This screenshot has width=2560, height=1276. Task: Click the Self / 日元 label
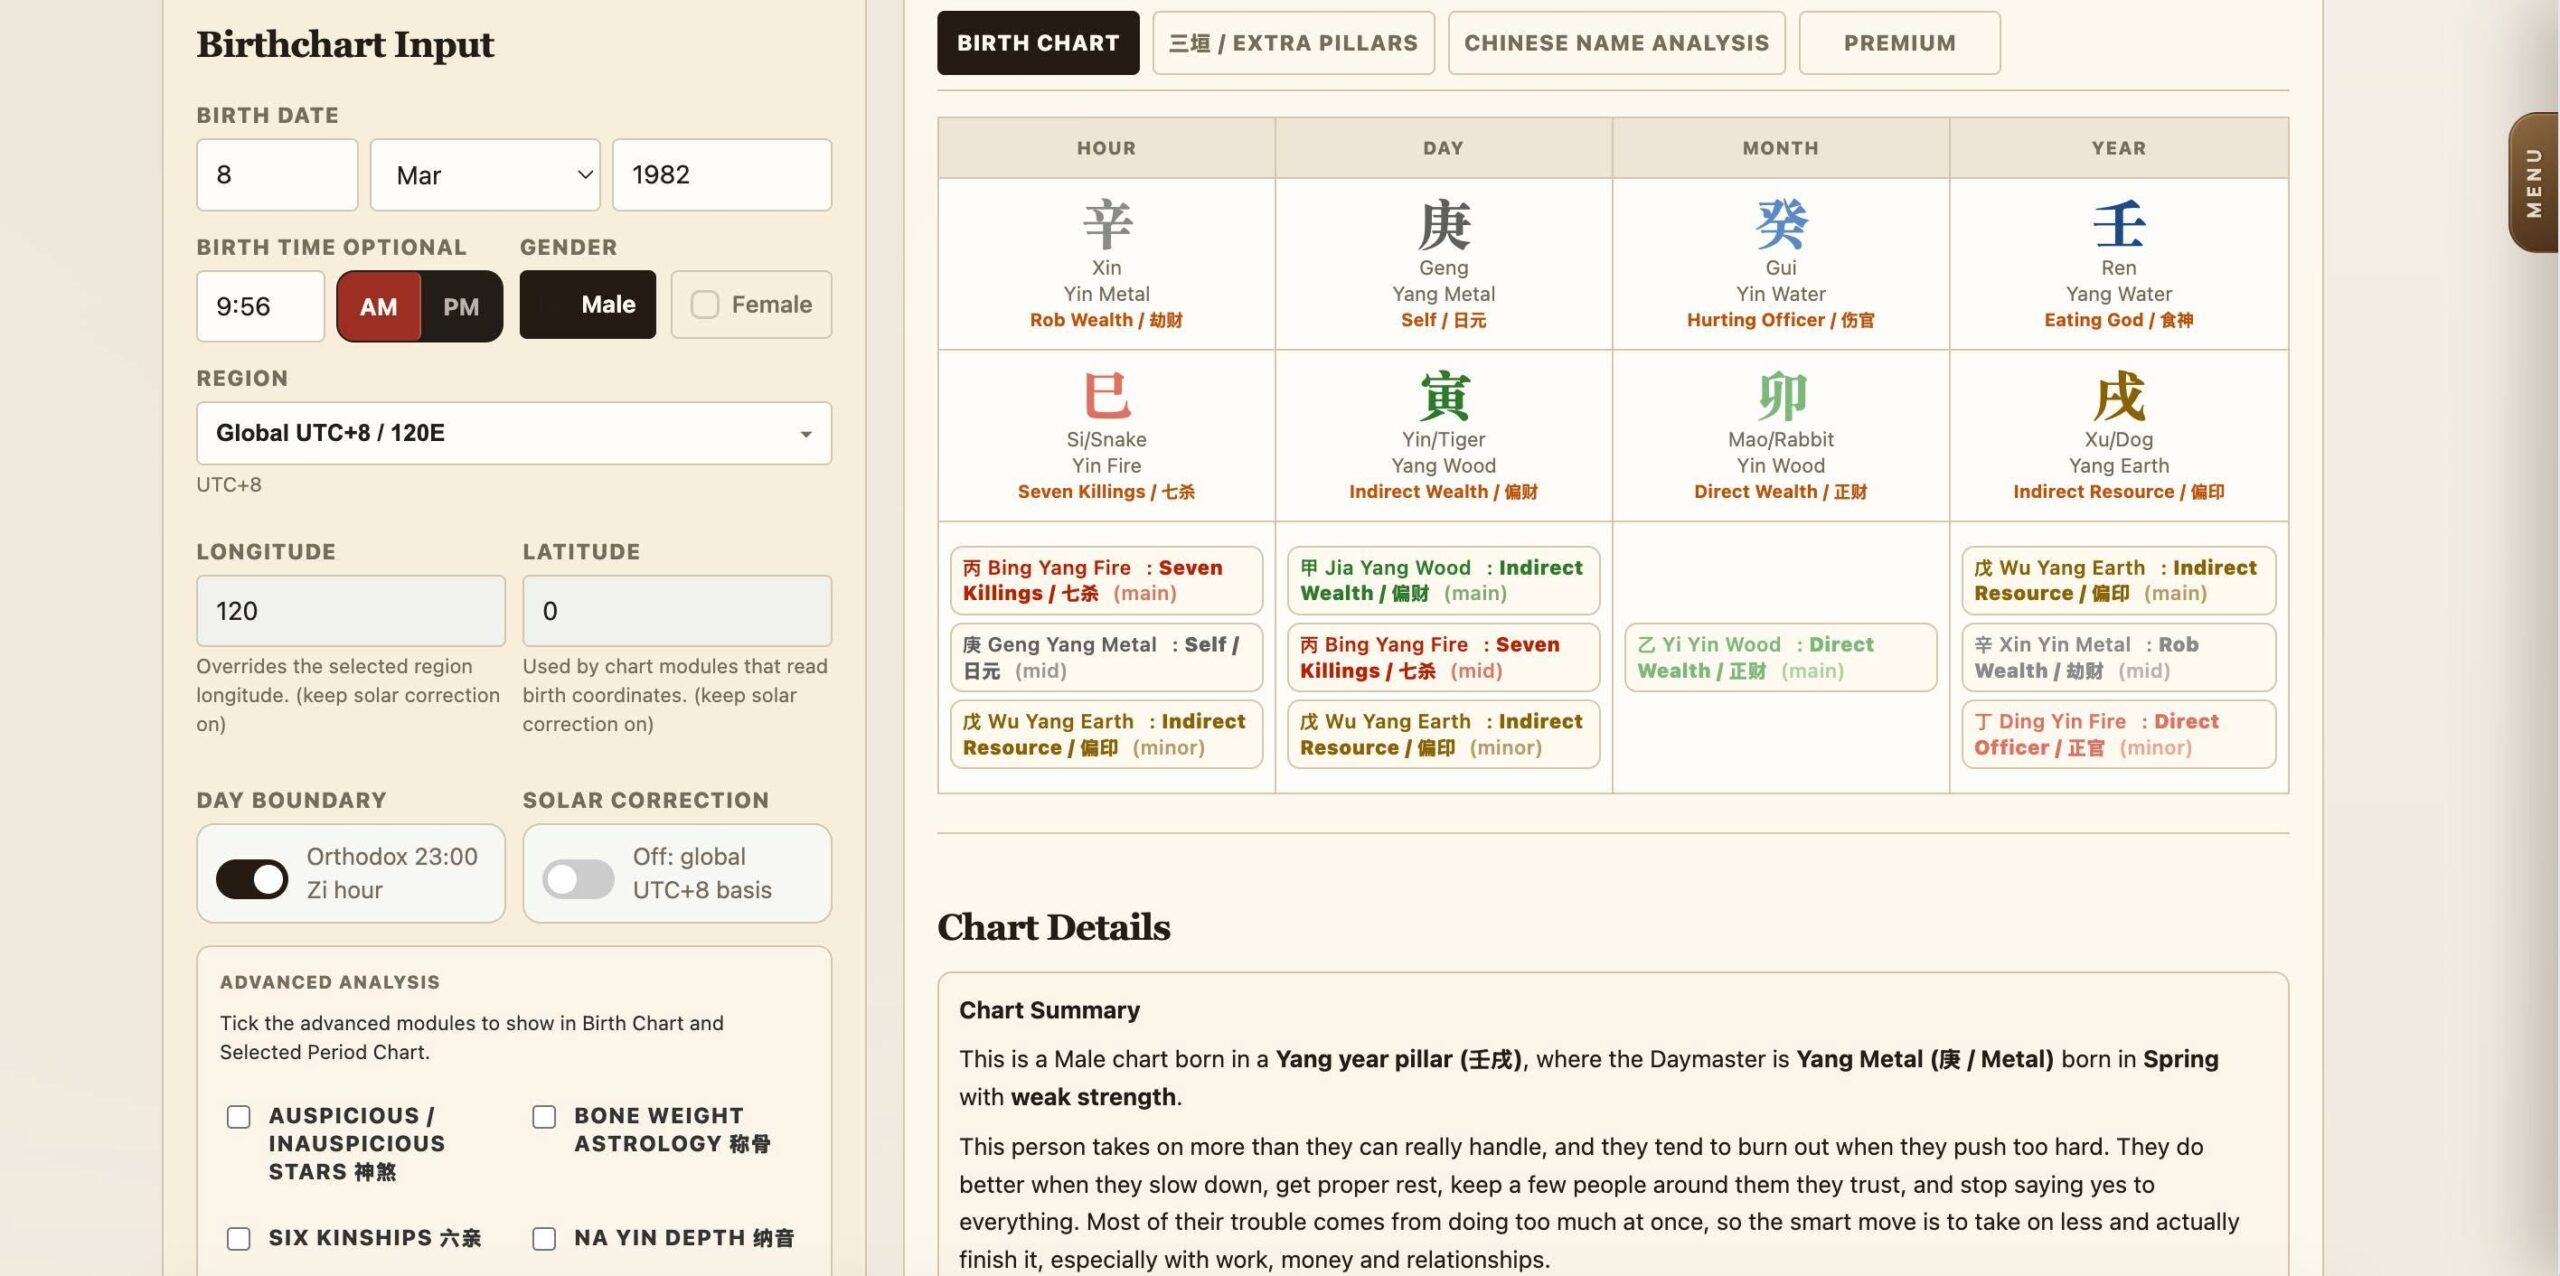[x=1443, y=320]
